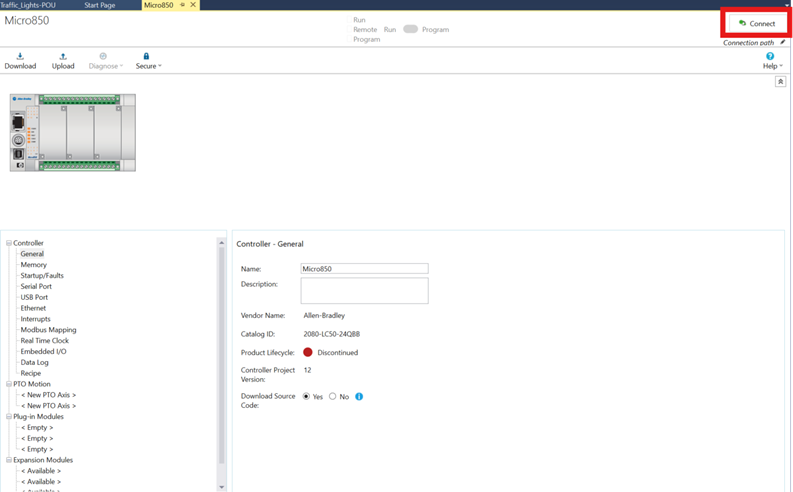Collapse the controller image with double-chevron icon

[x=780, y=82]
